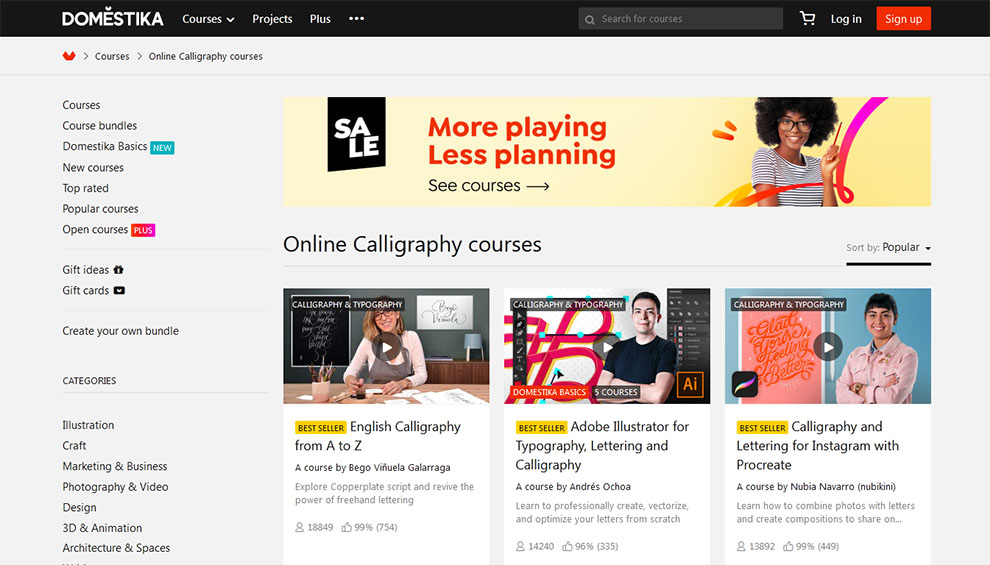Click the thumbs-up icon showing 96% (335)
The height and width of the screenshot is (565, 990).
(568, 546)
